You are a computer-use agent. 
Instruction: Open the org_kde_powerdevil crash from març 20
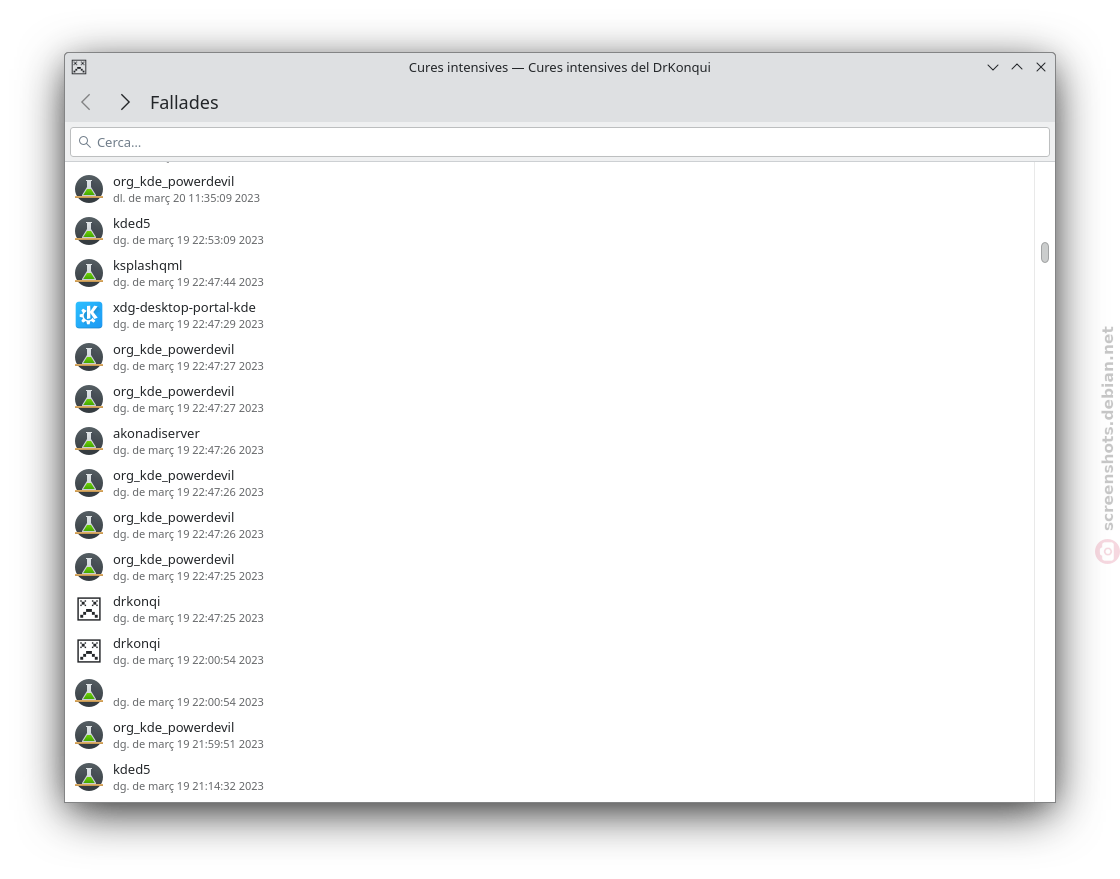(x=550, y=189)
